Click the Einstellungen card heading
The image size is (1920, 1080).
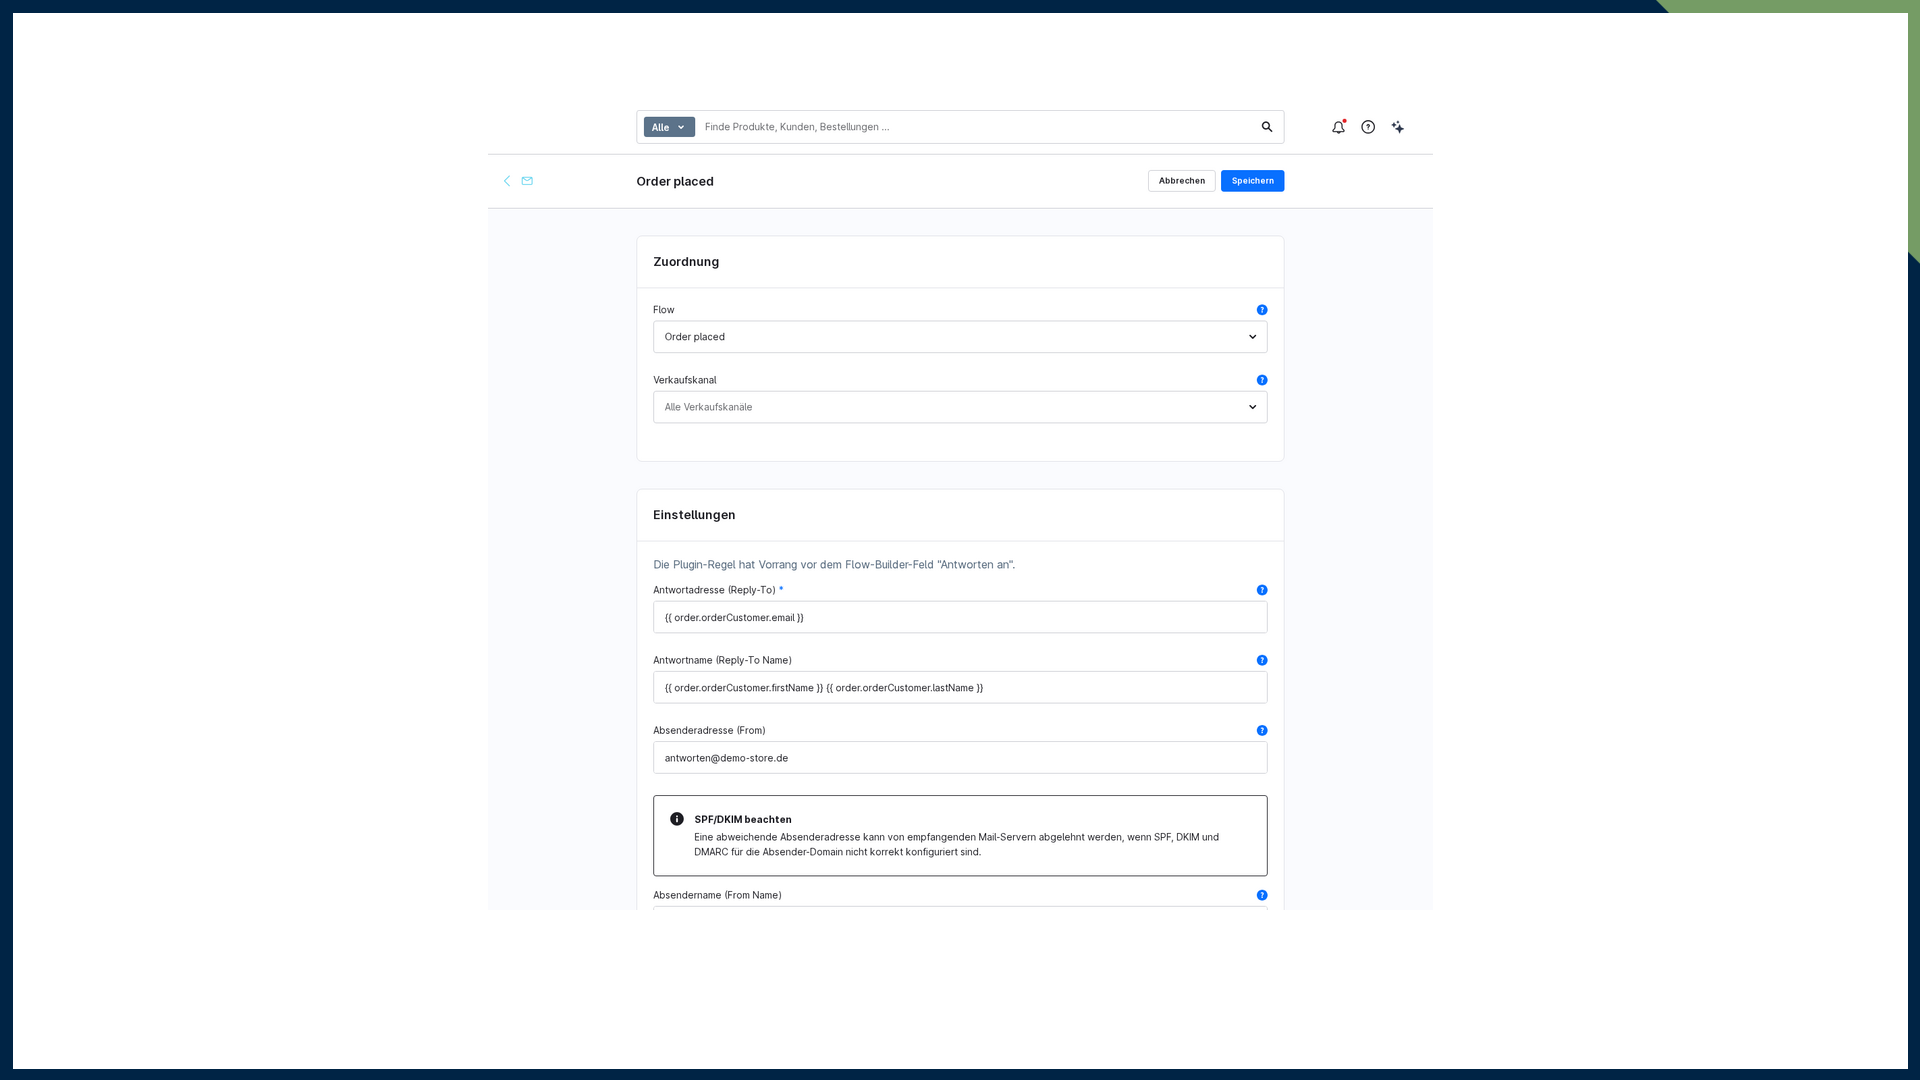click(x=694, y=515)
